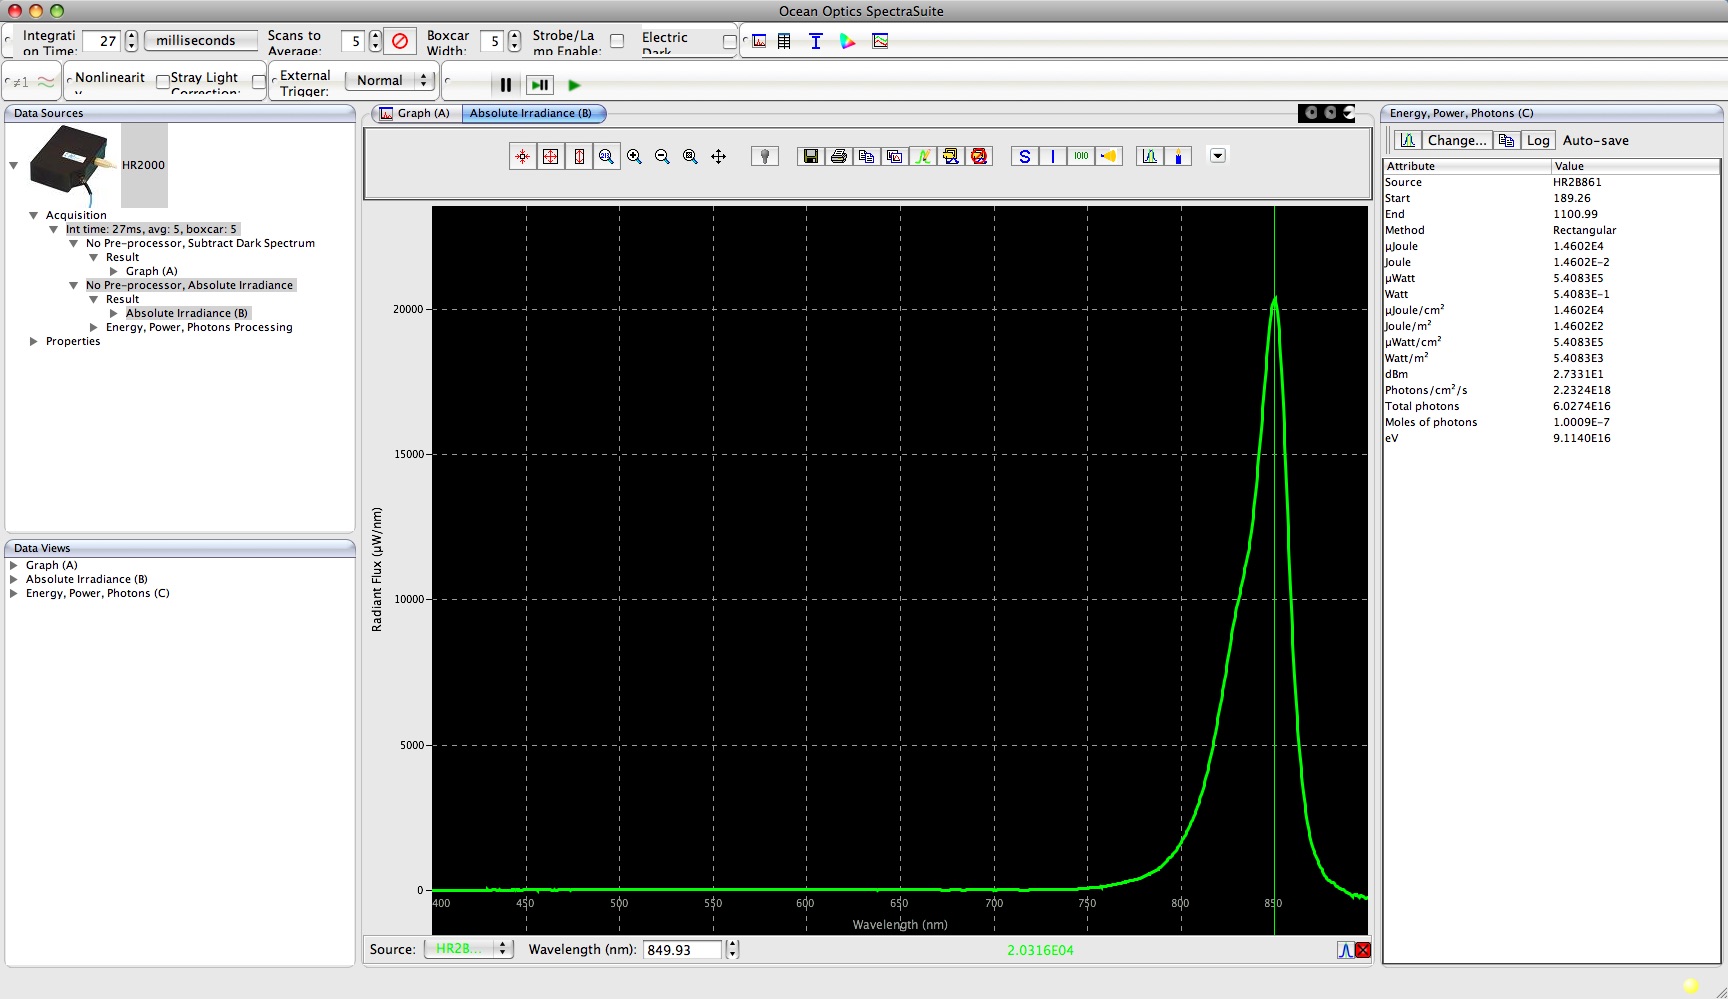
Task: Click the green overlay spectrum icon
Action: click(x=923, y=156)
